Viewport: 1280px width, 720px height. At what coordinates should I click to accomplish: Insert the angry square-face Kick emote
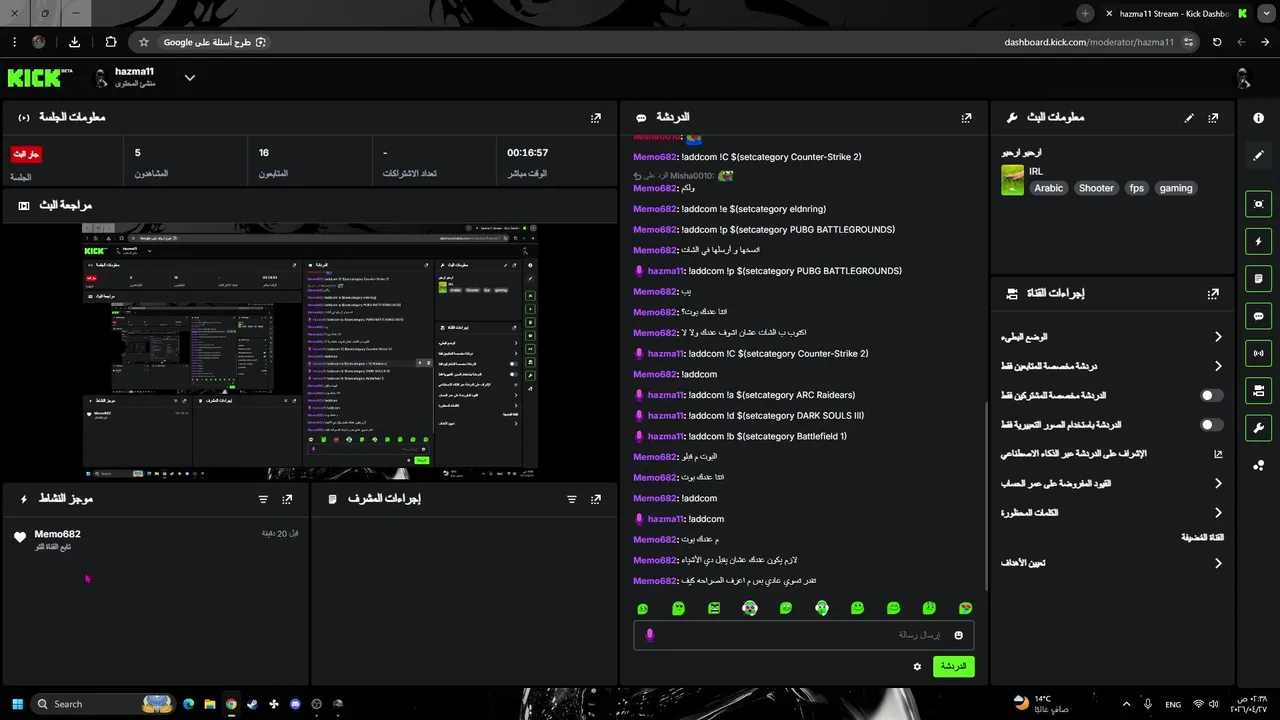click(714, 608)
